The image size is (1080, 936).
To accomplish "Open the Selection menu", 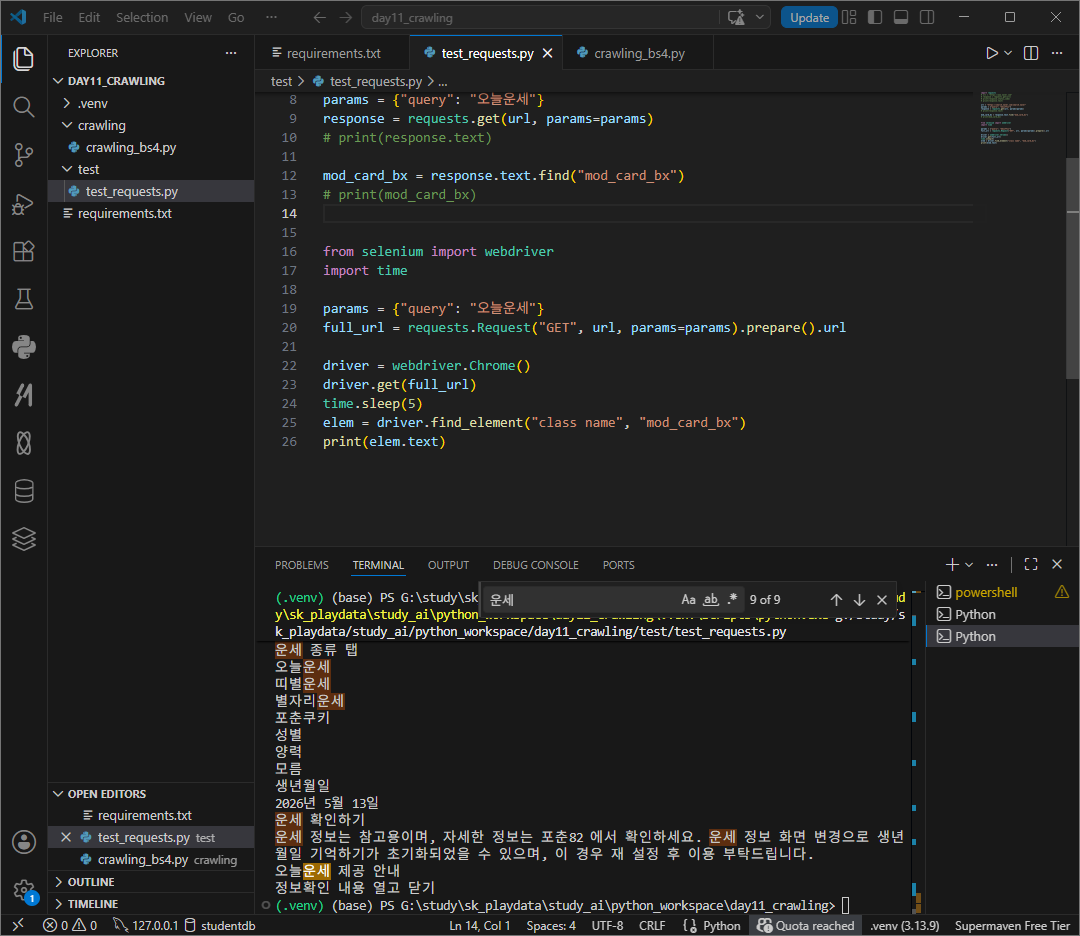I will pyautogui.click(x=142, y=17).
